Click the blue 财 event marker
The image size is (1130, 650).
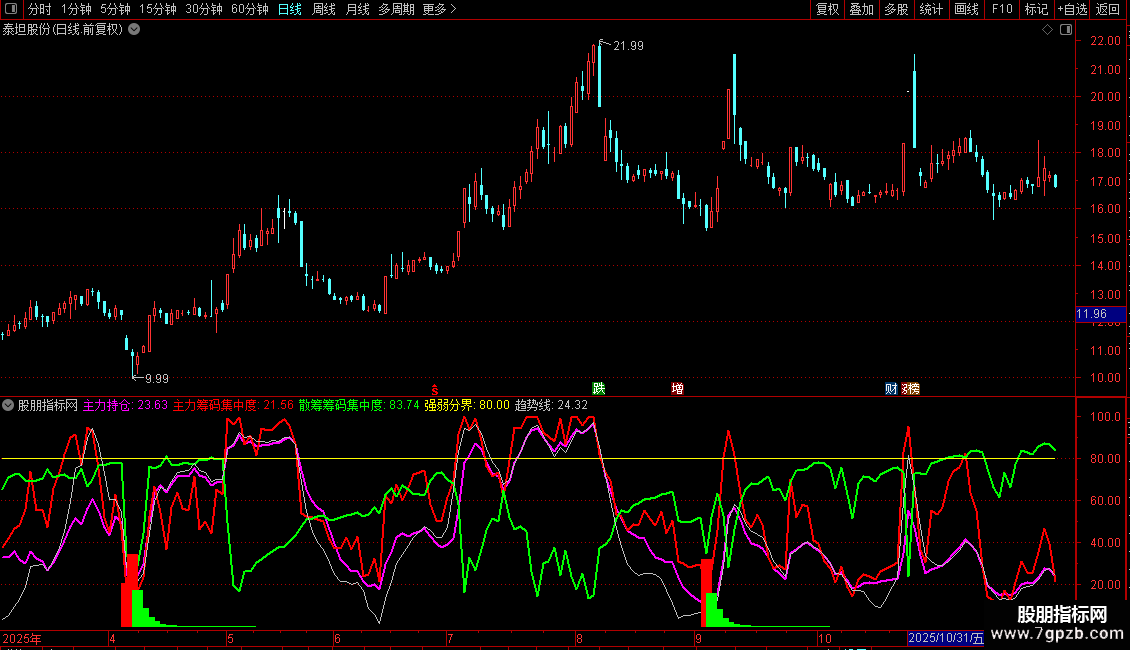[891, 388]
